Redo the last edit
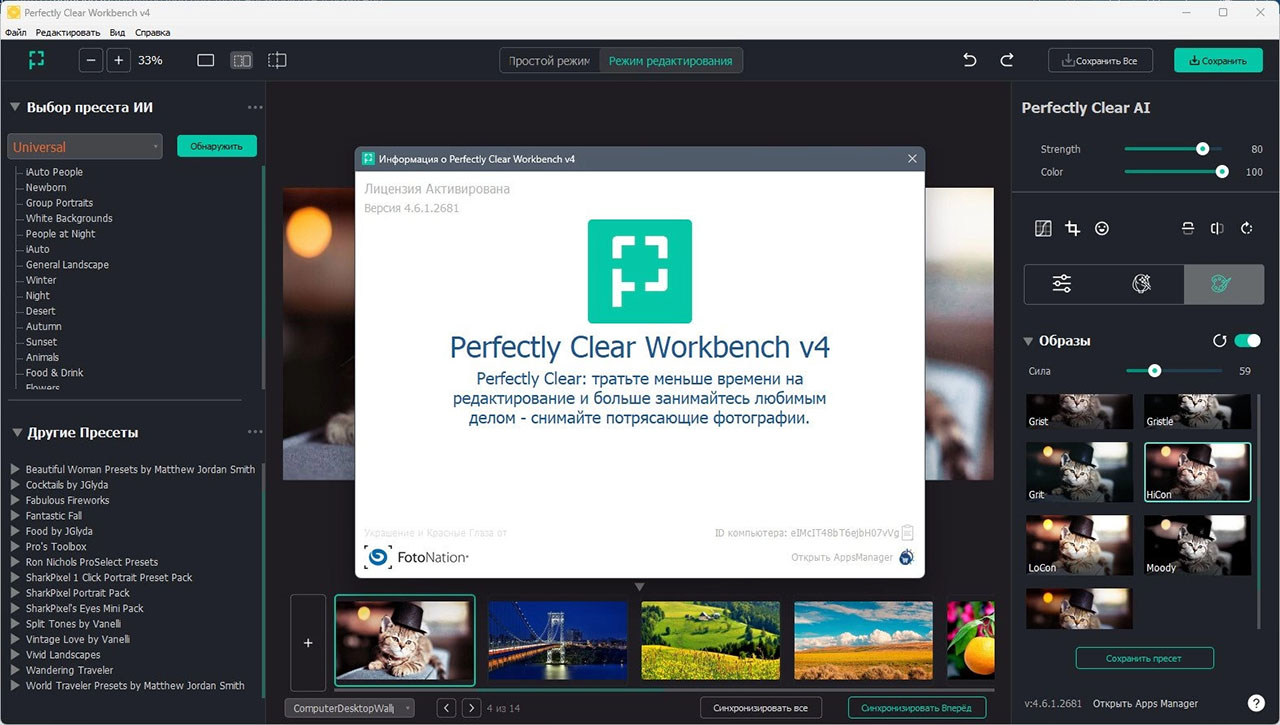 tap(1007, 60)
